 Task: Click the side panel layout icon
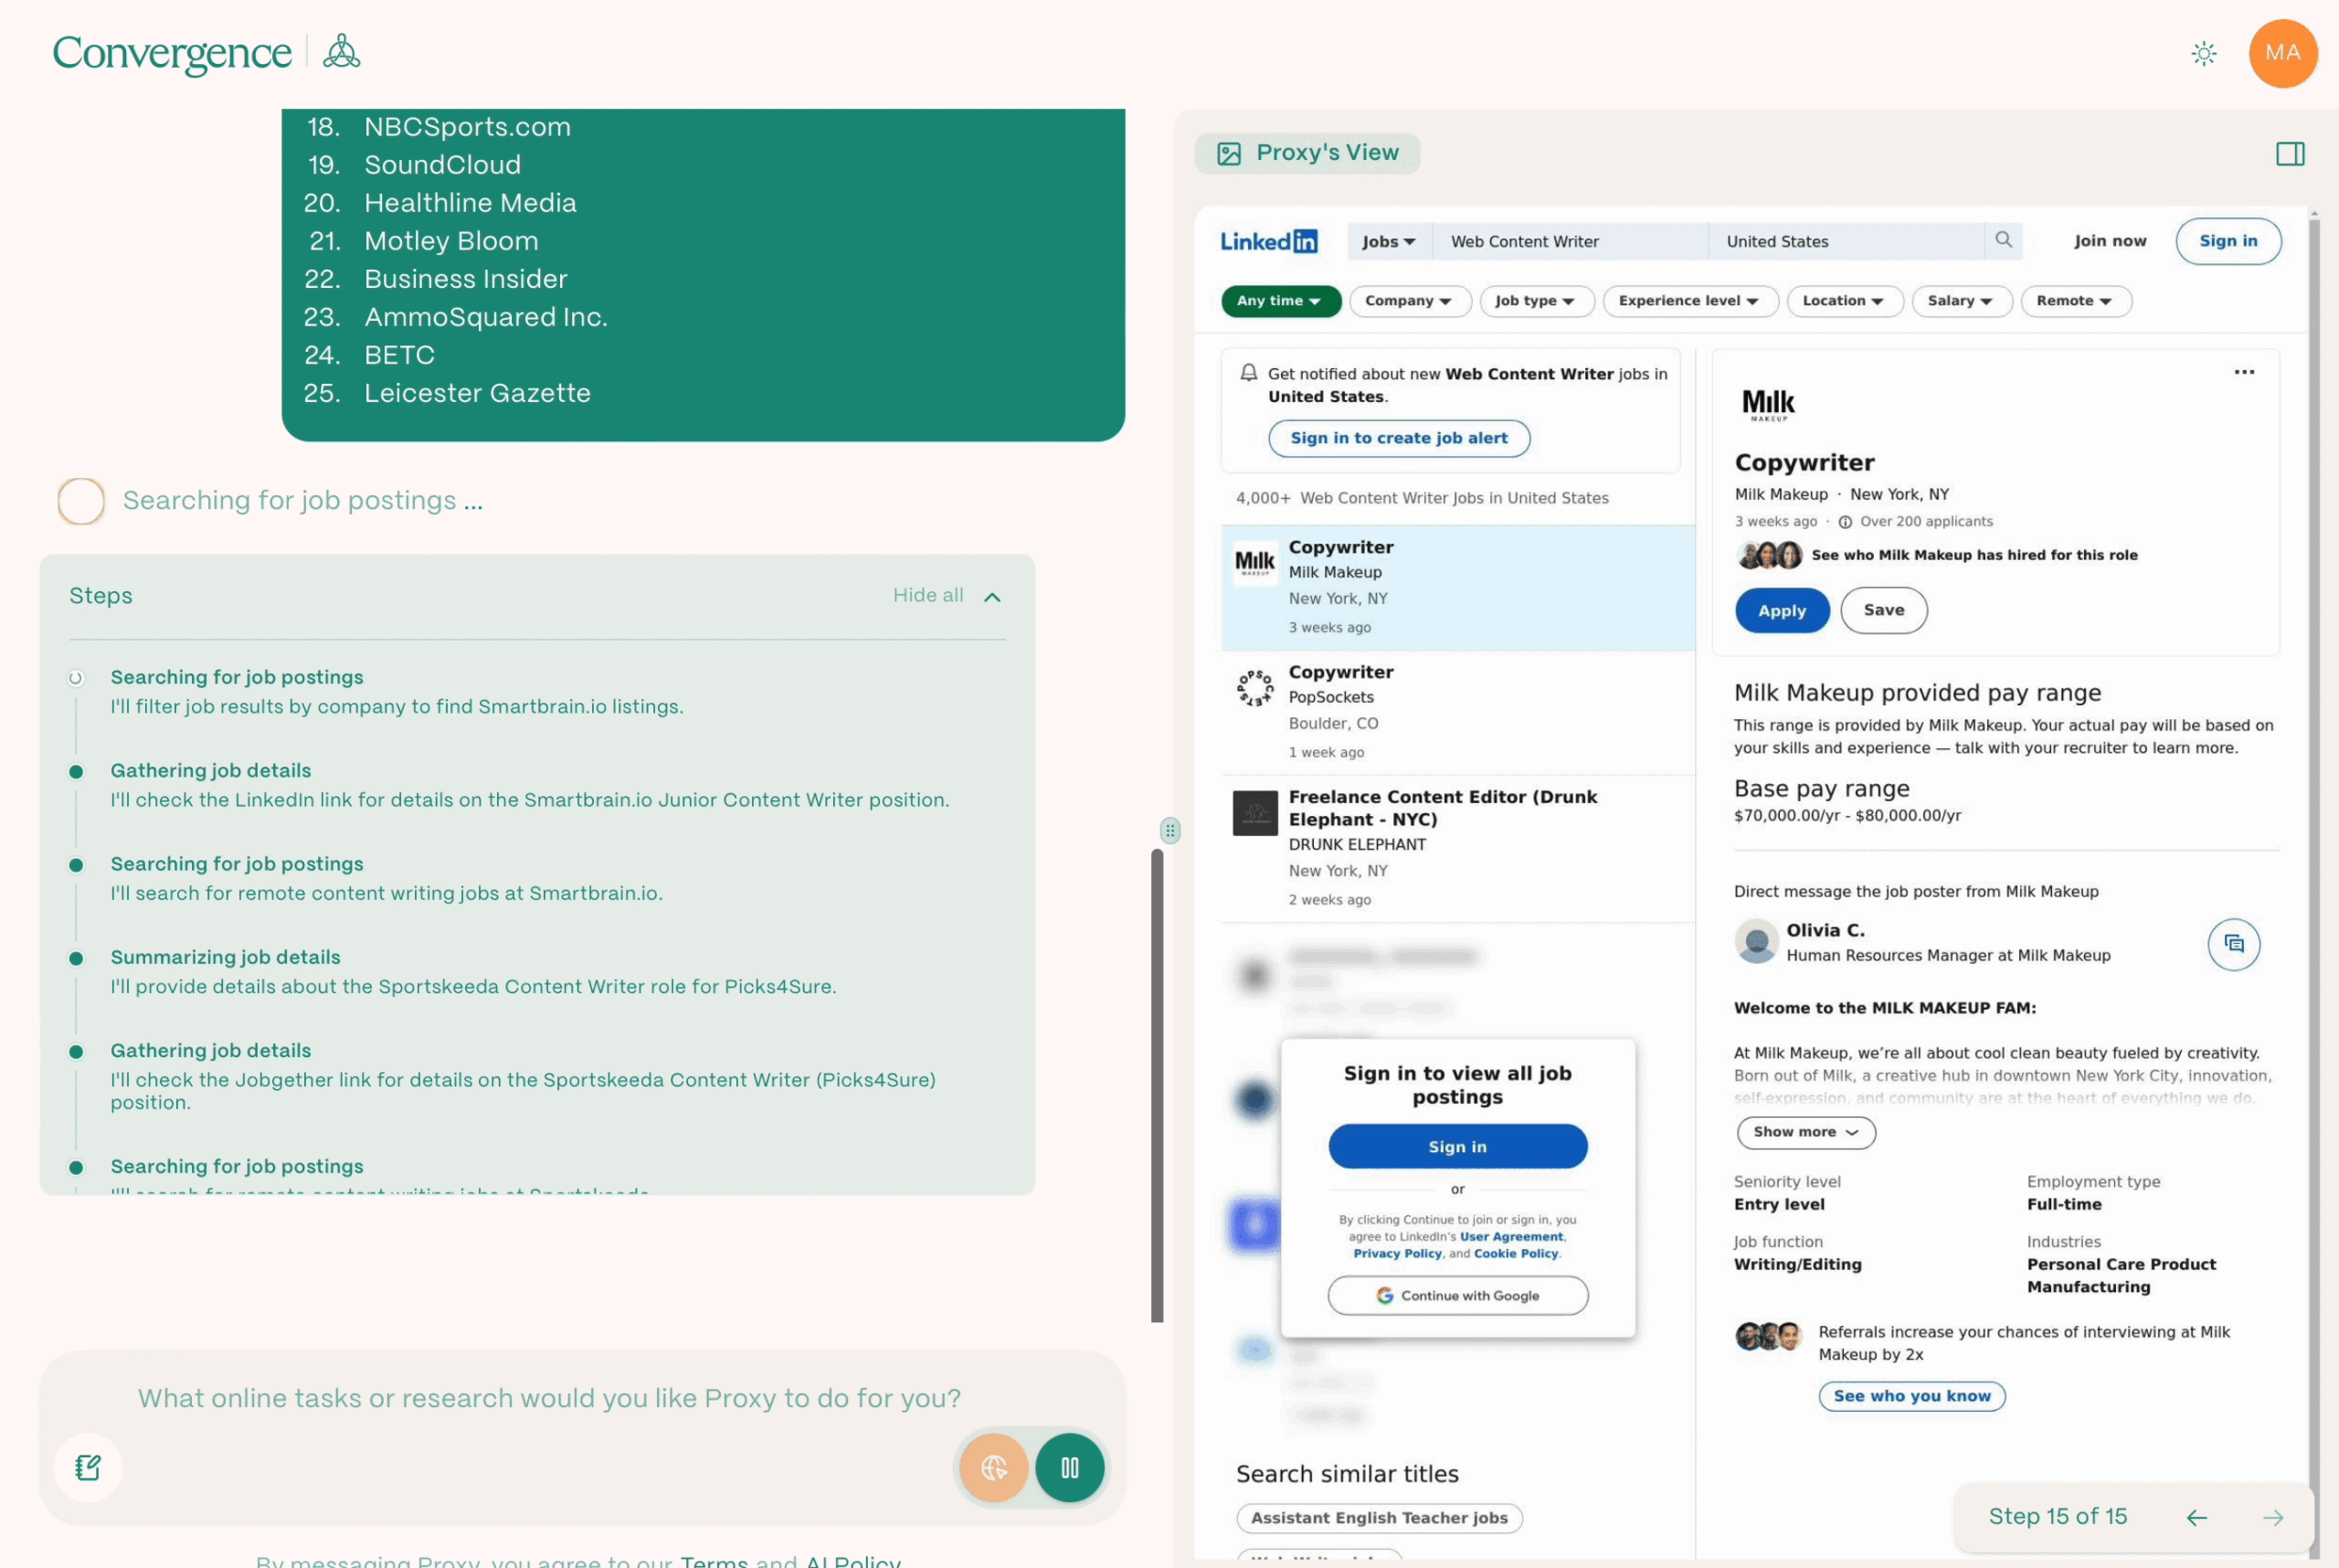click(2289, 154)
